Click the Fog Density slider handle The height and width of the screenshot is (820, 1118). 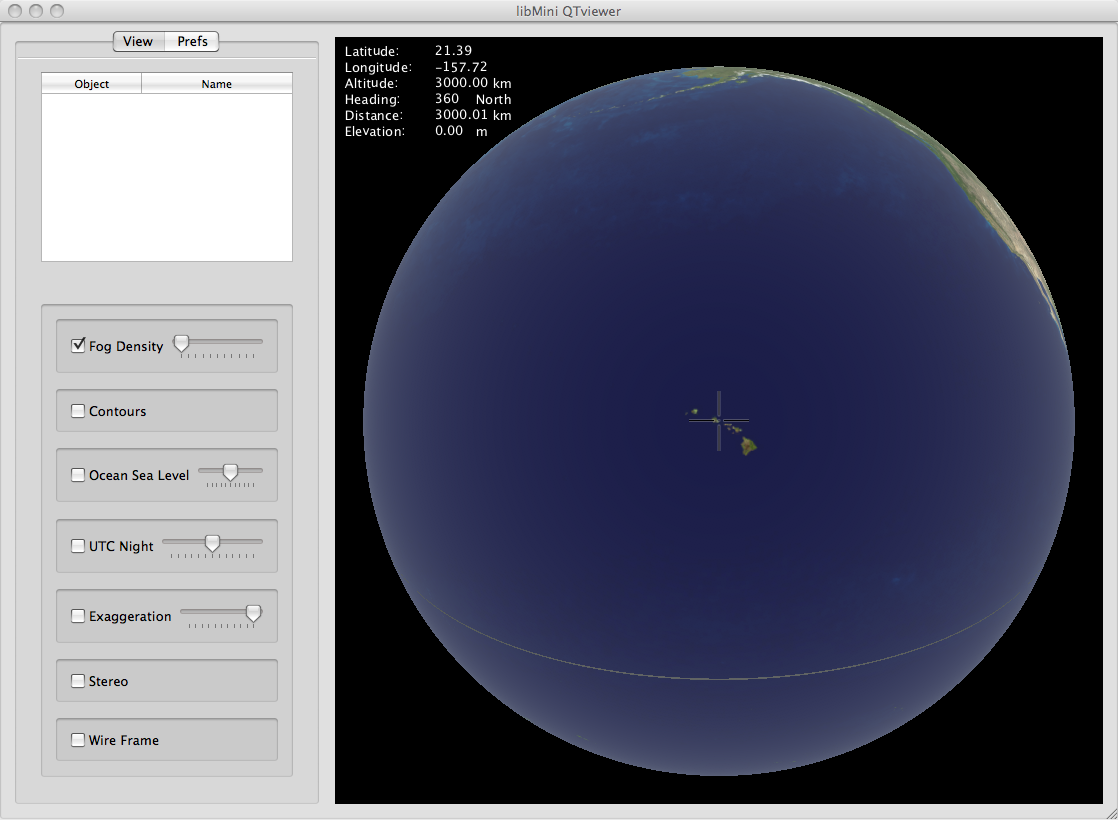click(x=182, y=343)
